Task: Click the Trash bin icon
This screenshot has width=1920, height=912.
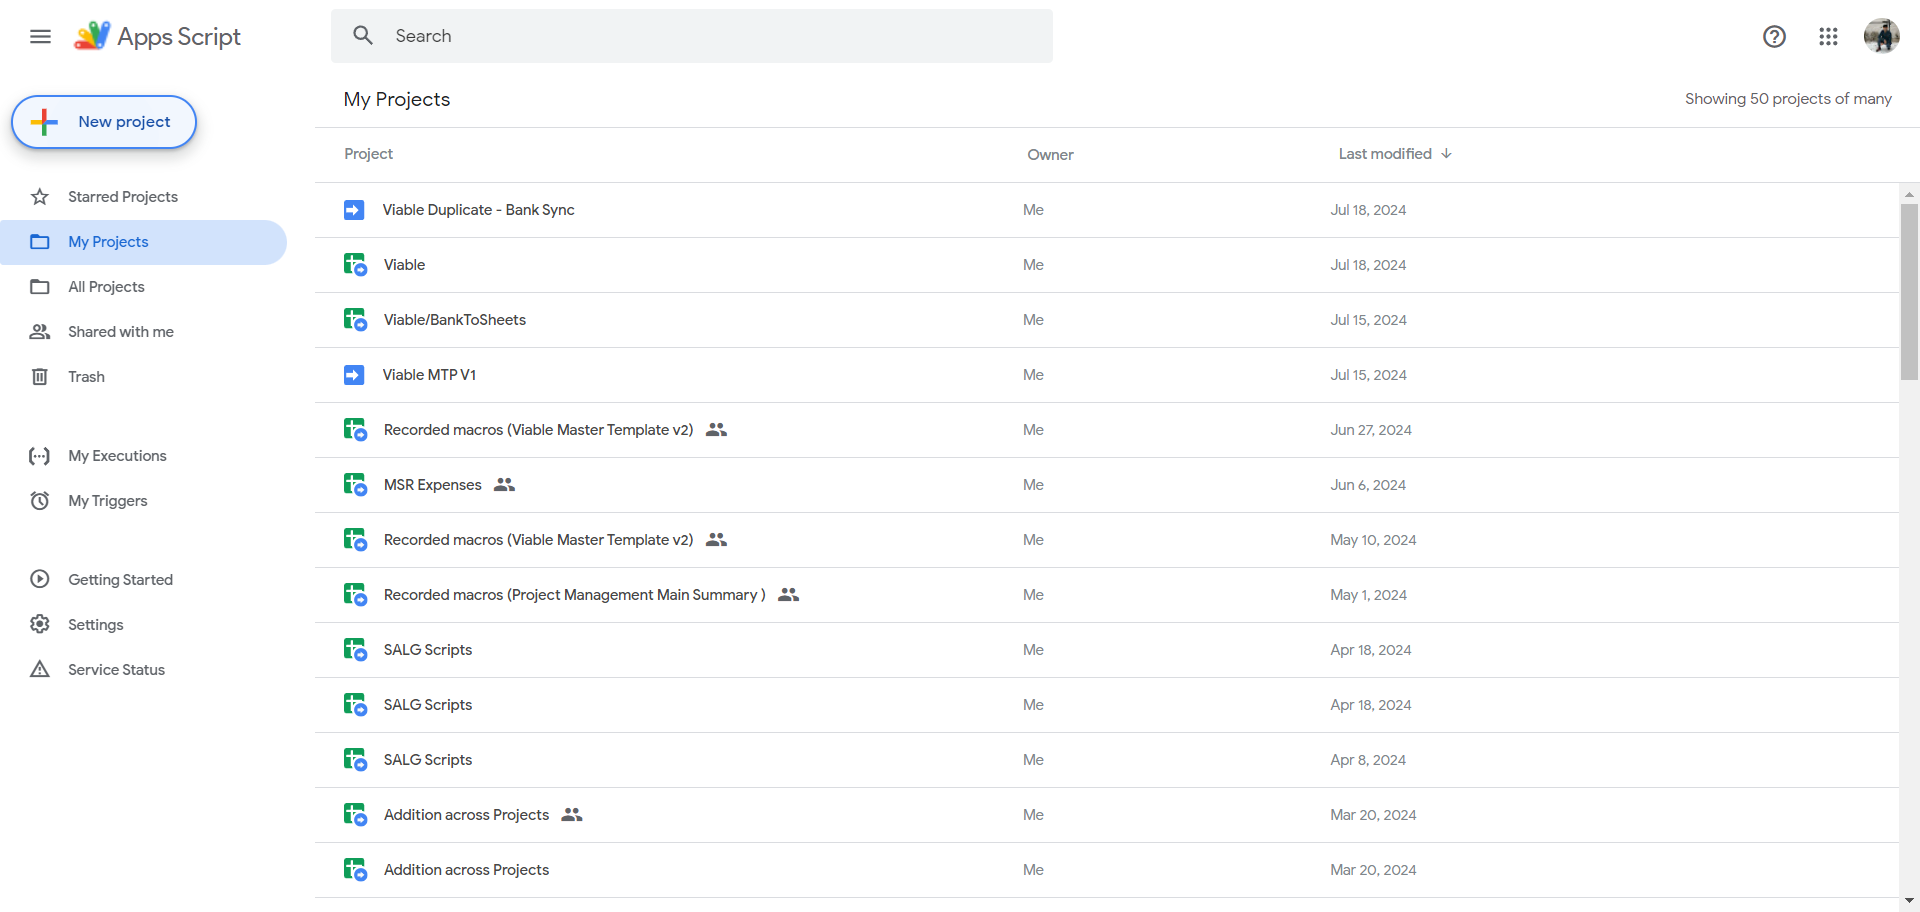Action: coord(40,377)
